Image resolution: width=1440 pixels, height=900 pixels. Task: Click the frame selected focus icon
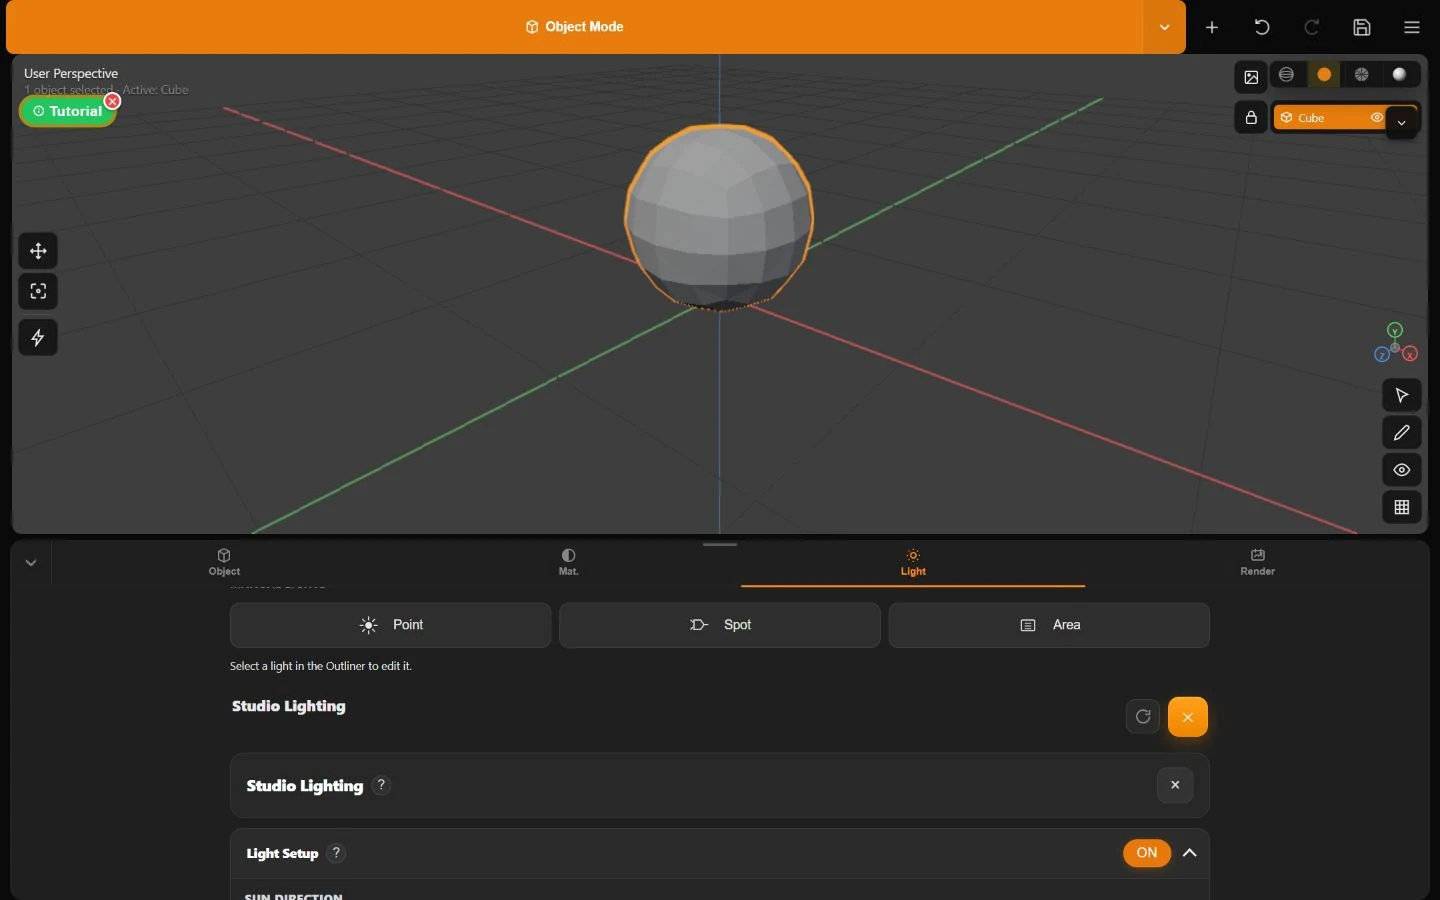[x=38, y=291]
